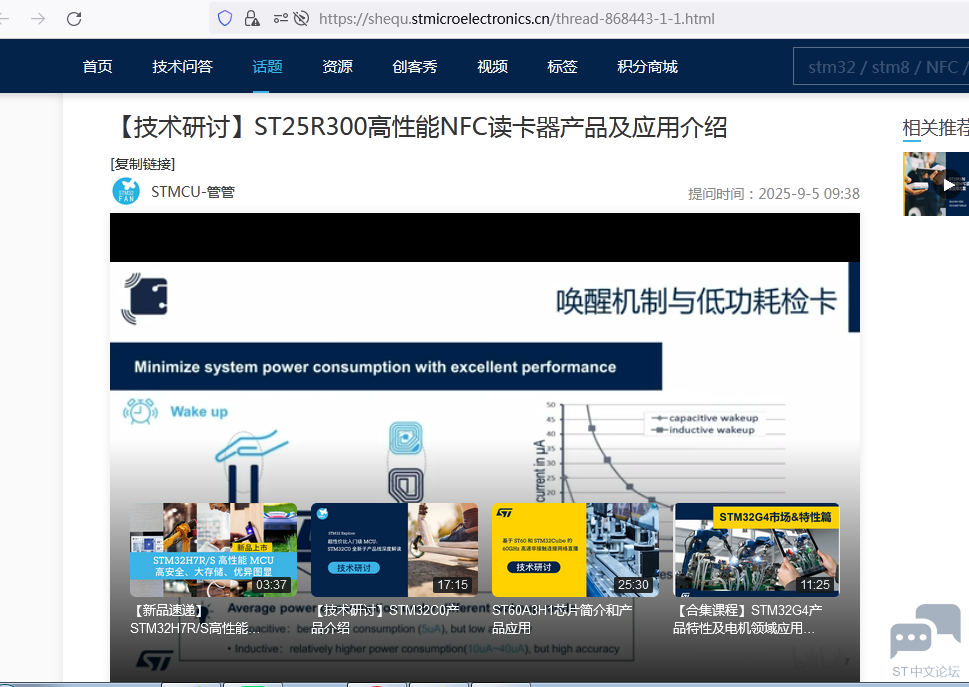Switch to the 技术问答 tab
The image size is (969, 687).
pyautogui.click(x=182, y=66)
